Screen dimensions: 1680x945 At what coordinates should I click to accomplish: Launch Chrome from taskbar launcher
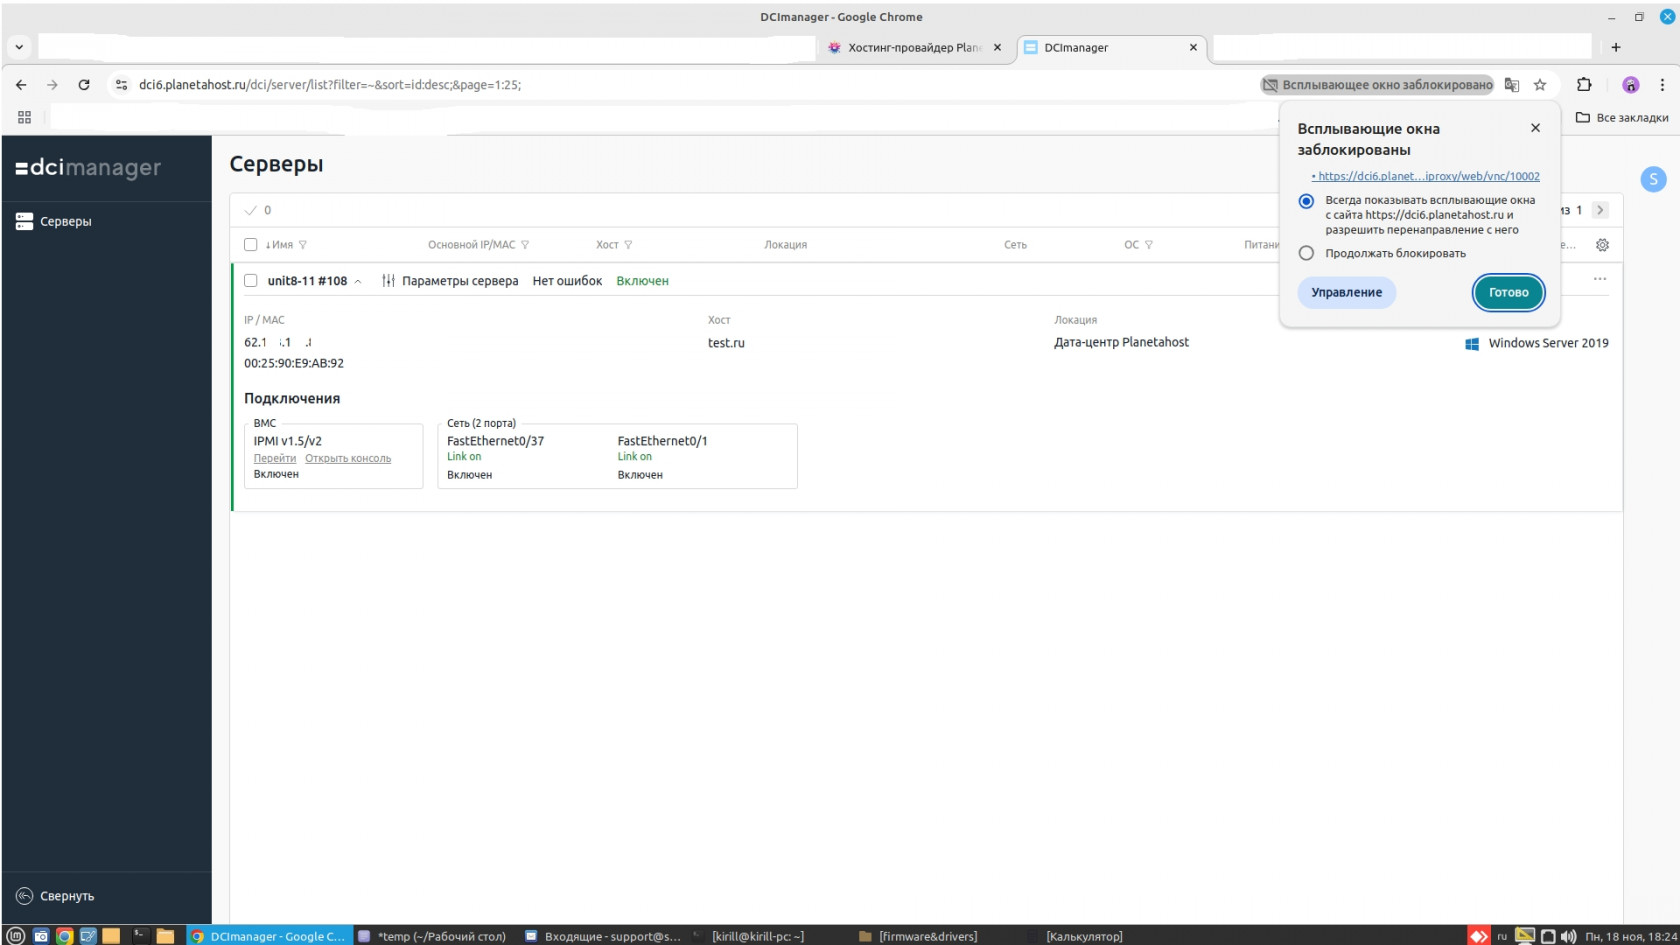point(64,936)
